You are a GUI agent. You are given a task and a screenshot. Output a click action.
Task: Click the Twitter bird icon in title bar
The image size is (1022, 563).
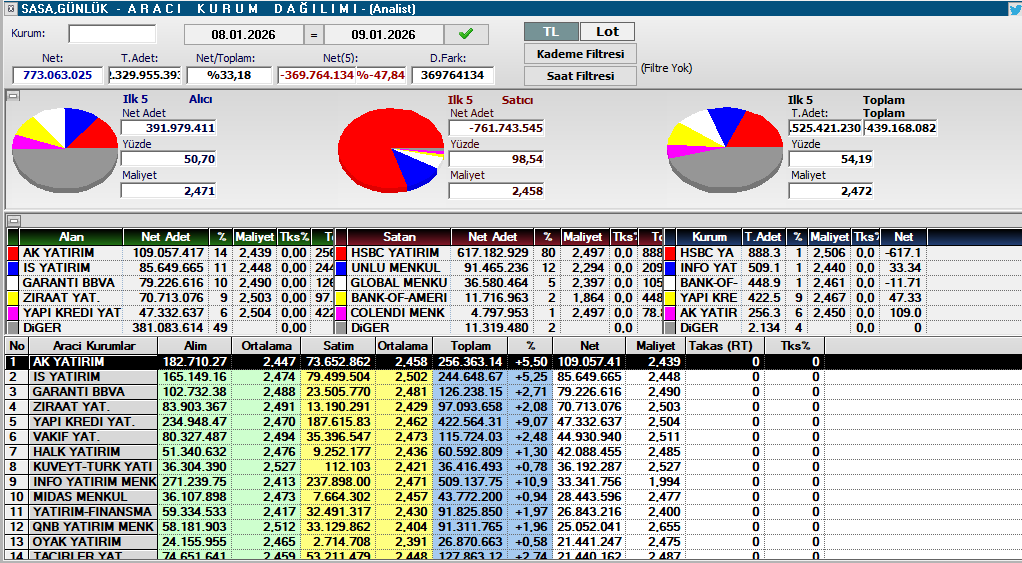(x=1013, y=9)
